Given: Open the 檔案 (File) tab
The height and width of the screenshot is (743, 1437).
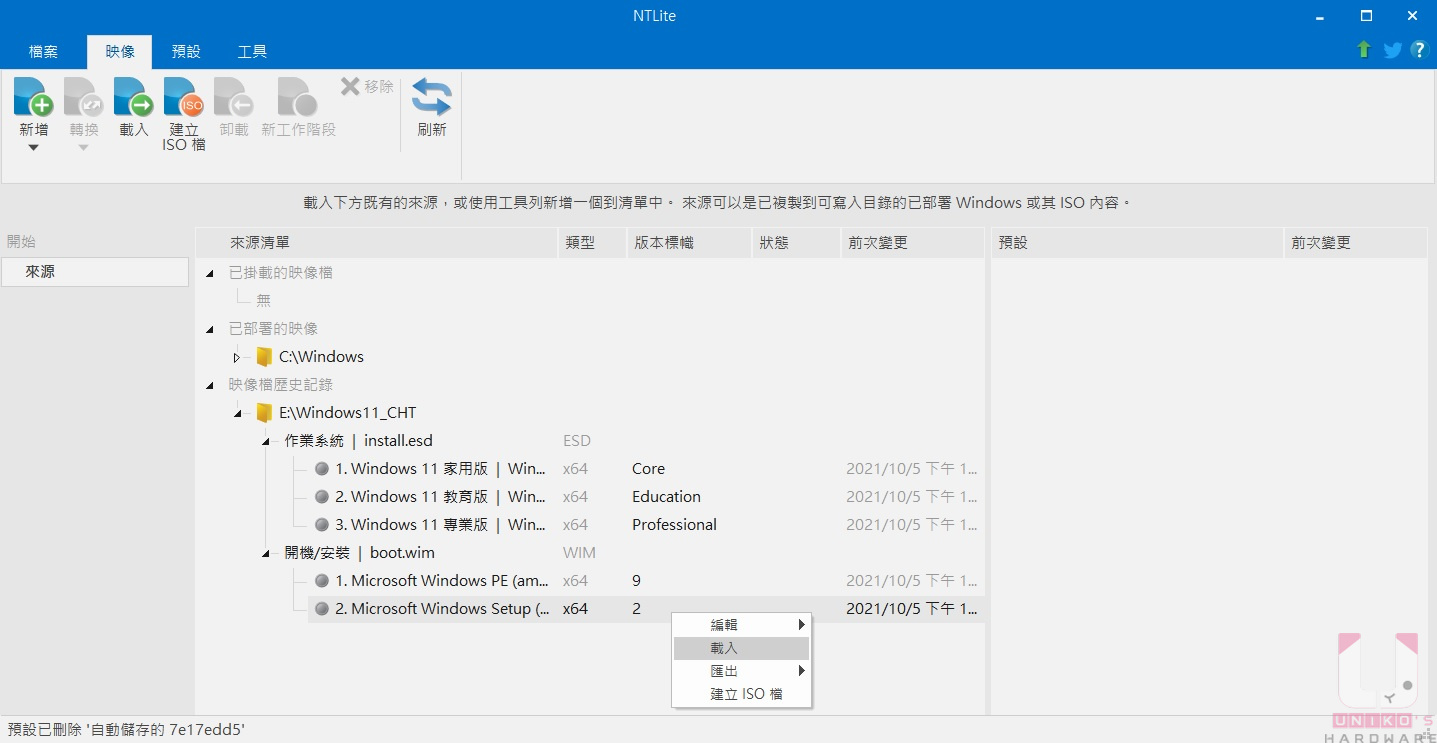Looking at the screenshot, I should coord(44,52).
